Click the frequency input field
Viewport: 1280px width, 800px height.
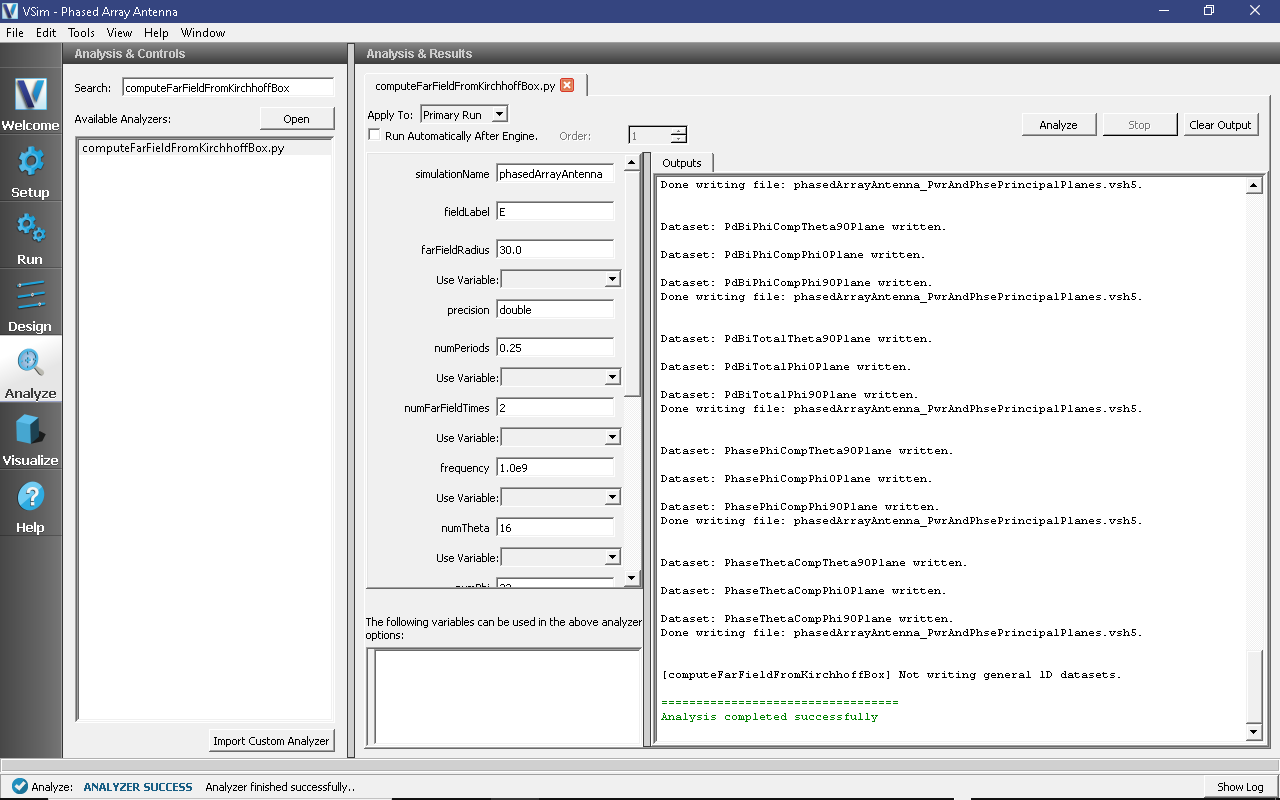tap(555, 468)
